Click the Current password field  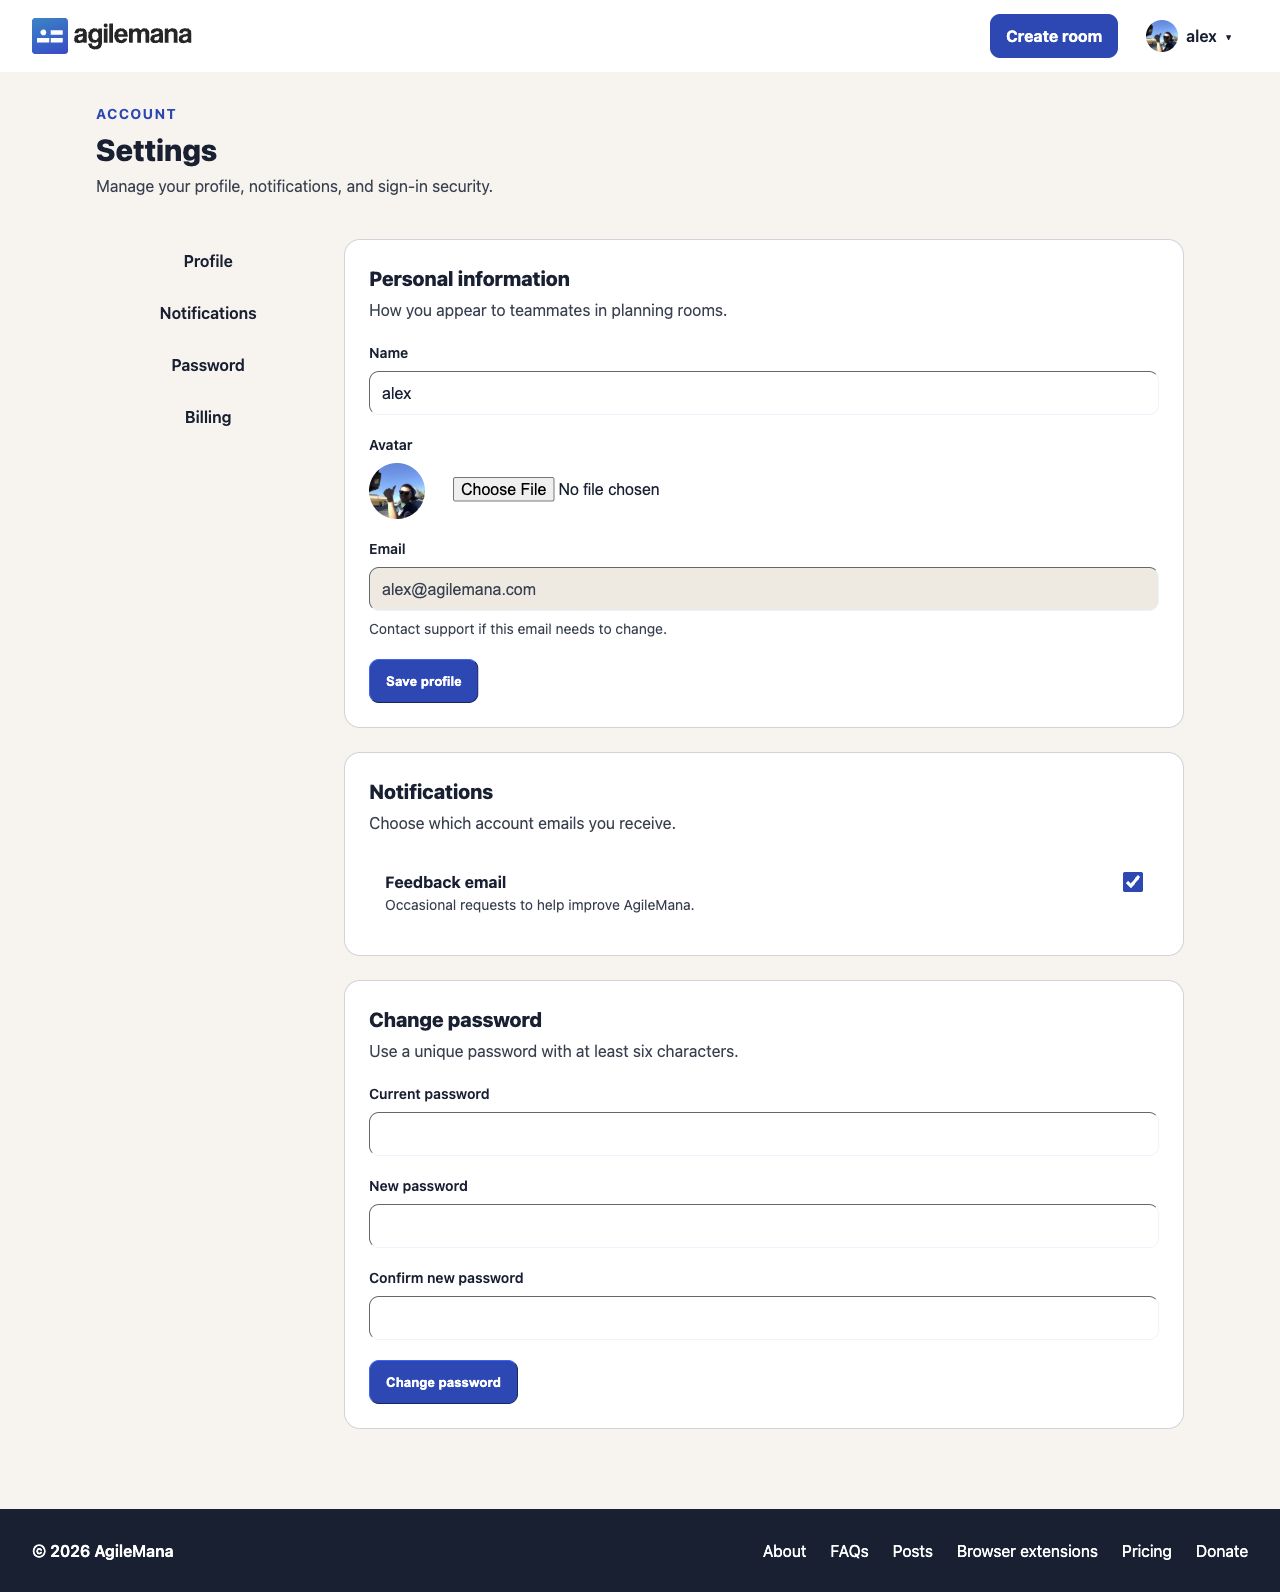764,1134
